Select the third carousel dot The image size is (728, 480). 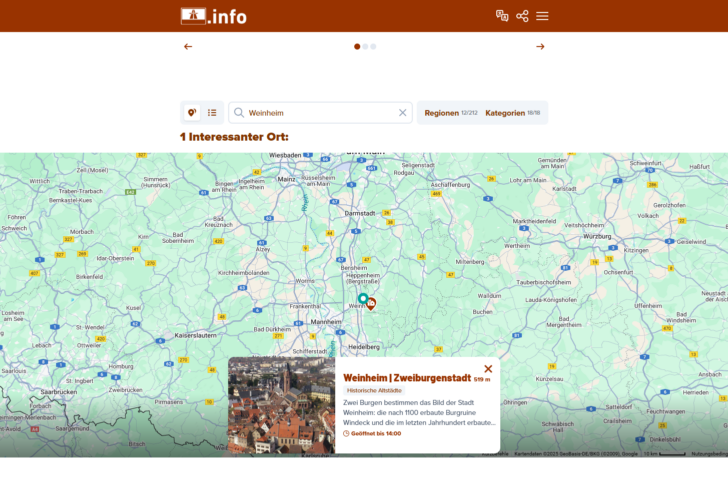pos(373,46)
